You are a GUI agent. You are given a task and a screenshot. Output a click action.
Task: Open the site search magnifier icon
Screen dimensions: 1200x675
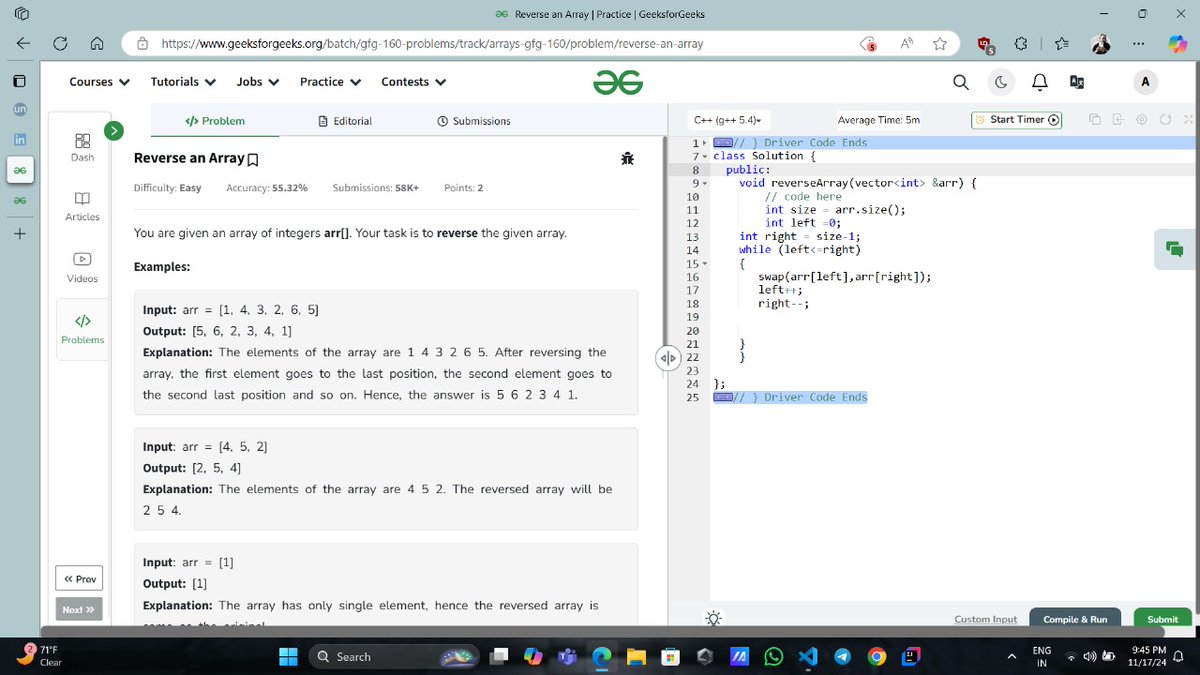pyautogui.click(x=960, y=82)
